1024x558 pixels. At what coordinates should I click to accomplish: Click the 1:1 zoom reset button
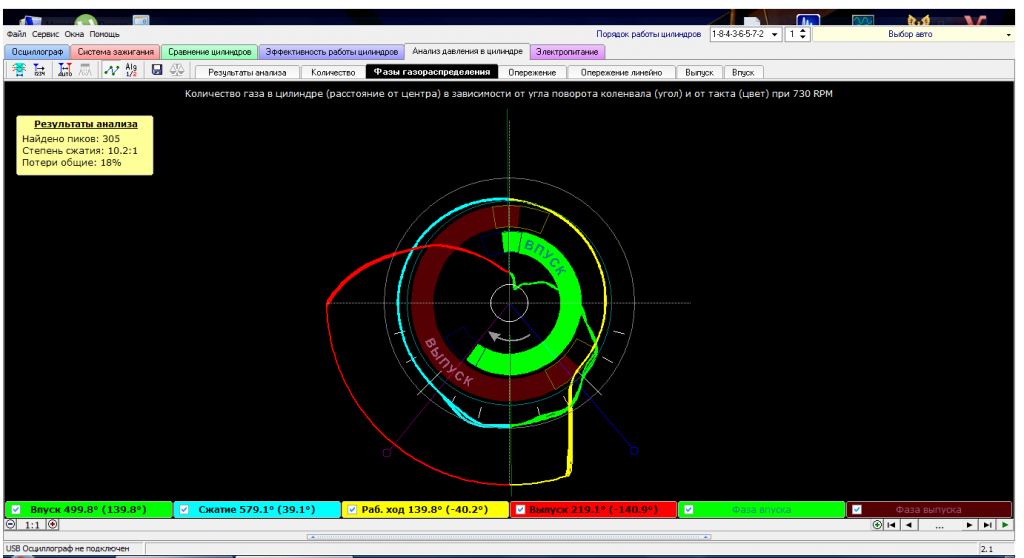point(32,524)
